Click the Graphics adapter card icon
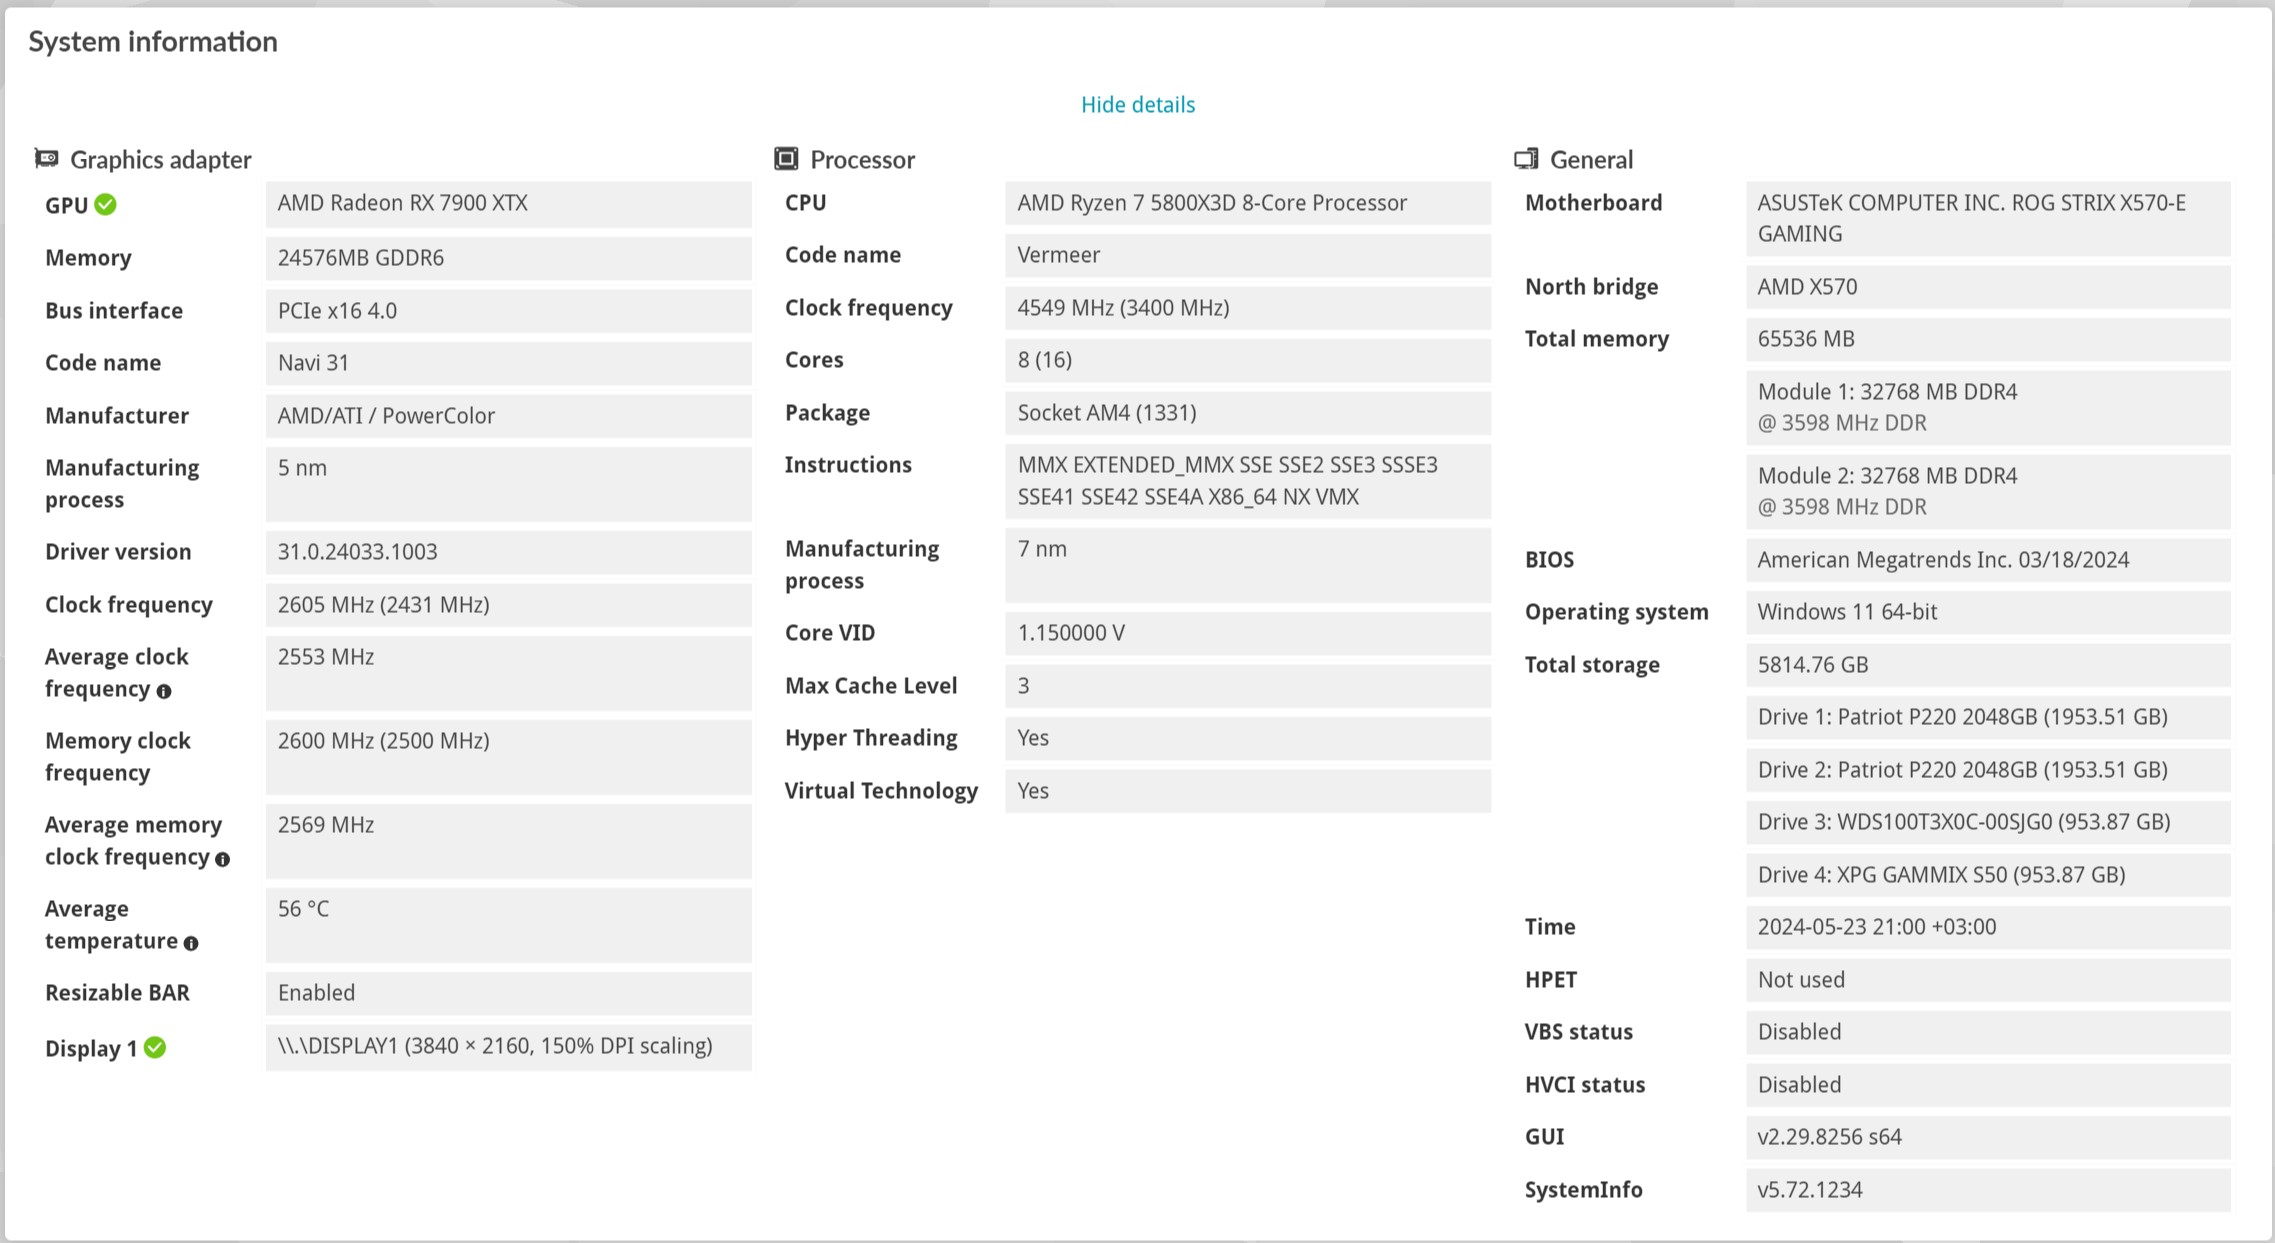 (46, 158)
